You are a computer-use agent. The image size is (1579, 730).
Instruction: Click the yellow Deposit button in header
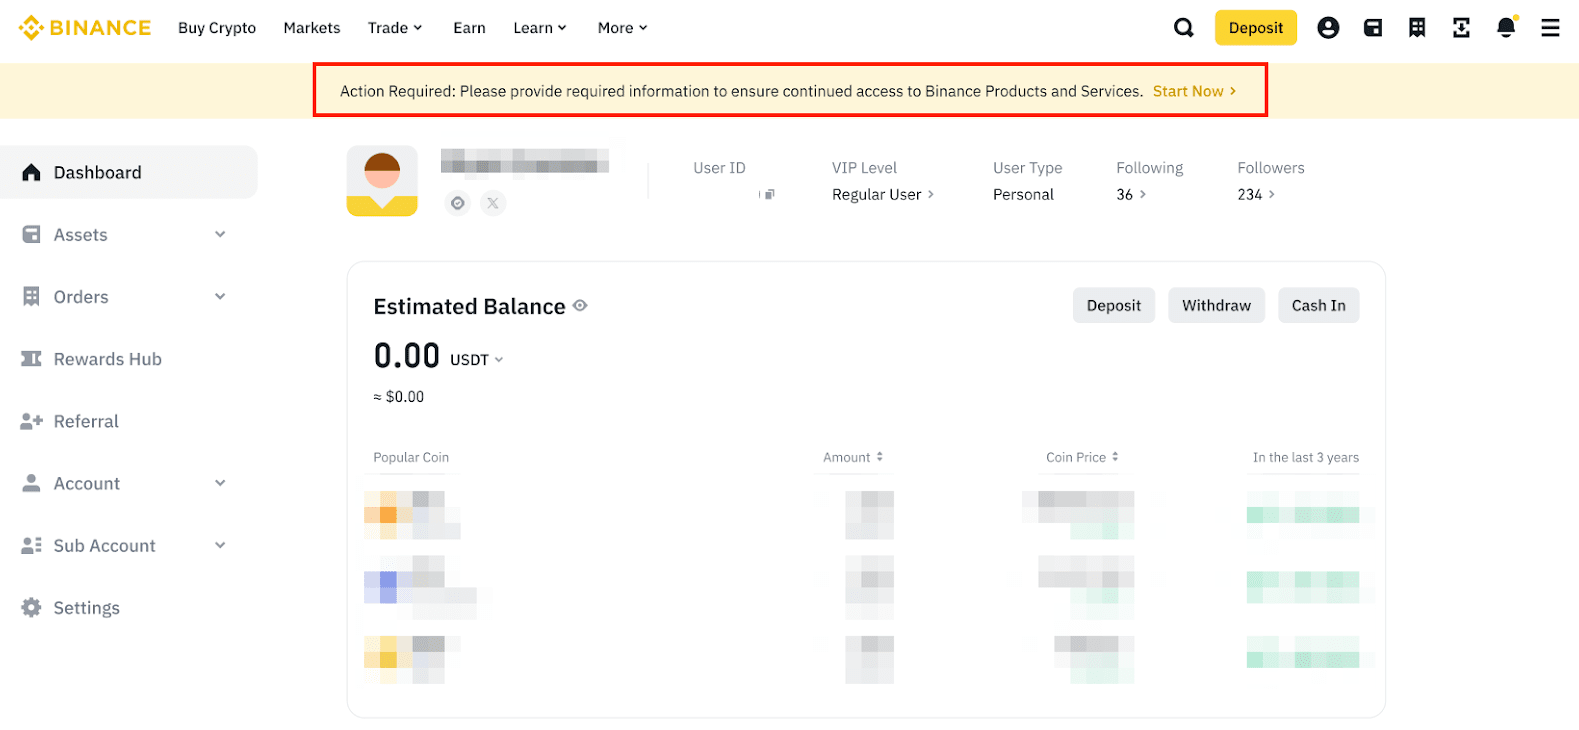point(1256,28)
